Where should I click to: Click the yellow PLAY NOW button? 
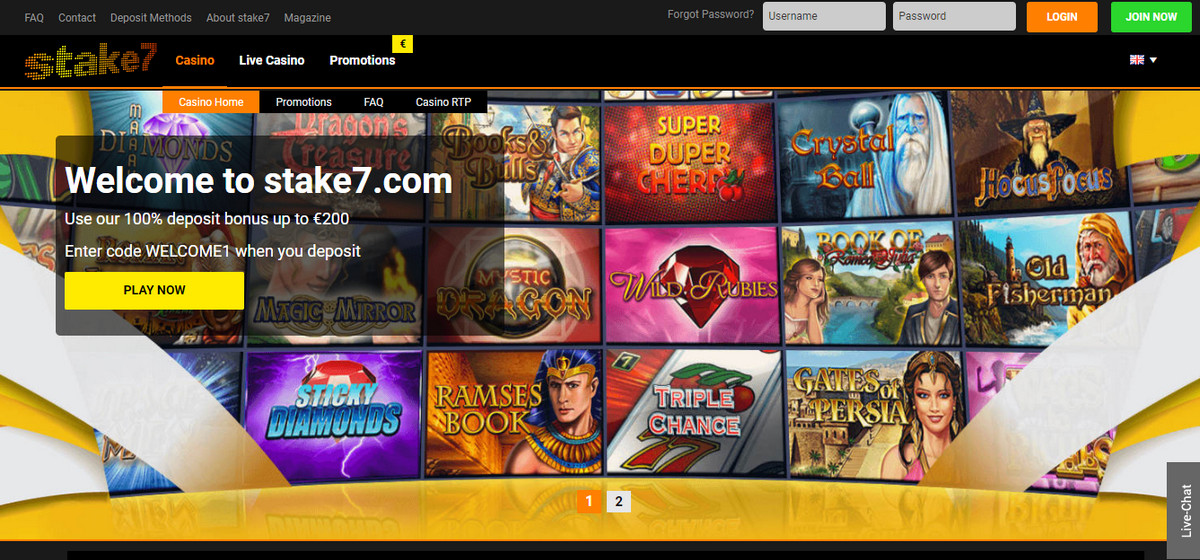154,290
